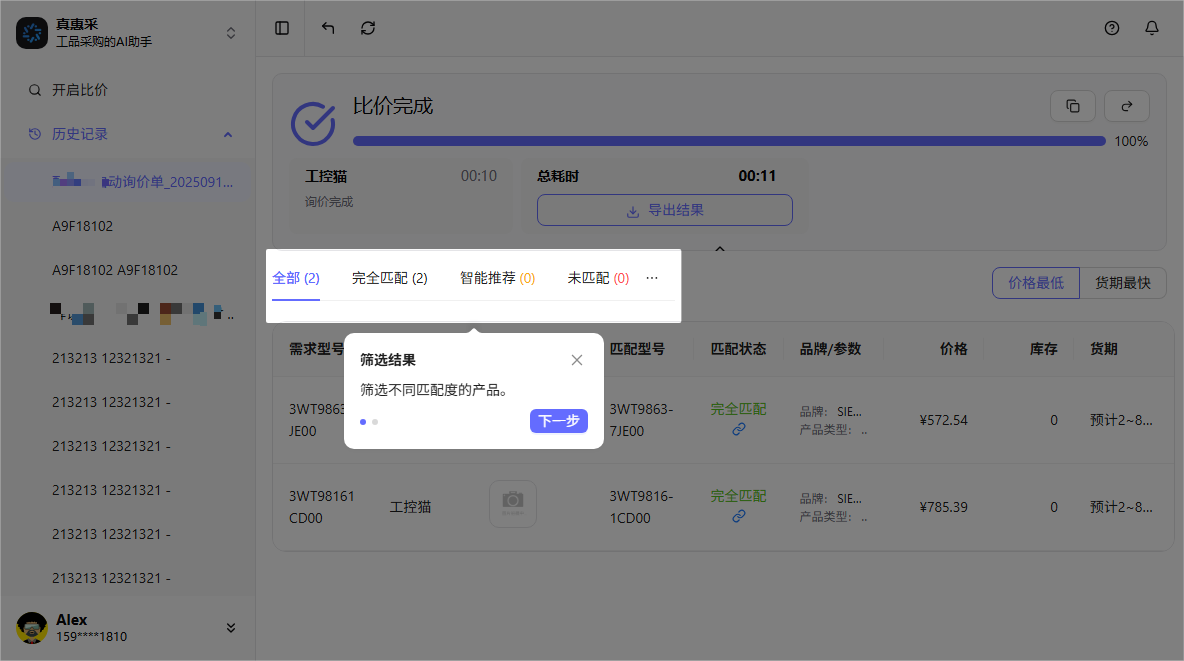This screenshot has height=661, width=1184.
Task: Open the notification bell
Action: click(1151, 28)
